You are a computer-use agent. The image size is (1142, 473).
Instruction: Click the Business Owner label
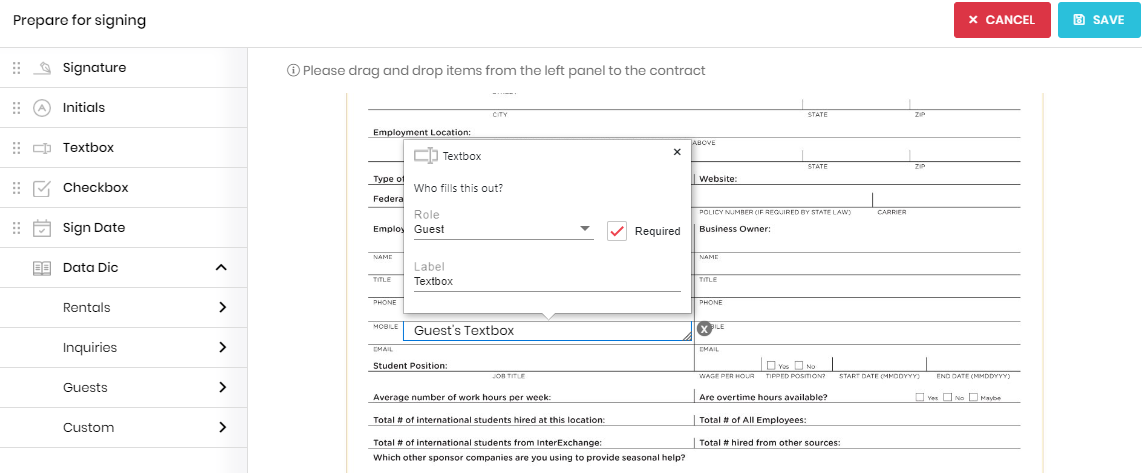click(735, 229)
